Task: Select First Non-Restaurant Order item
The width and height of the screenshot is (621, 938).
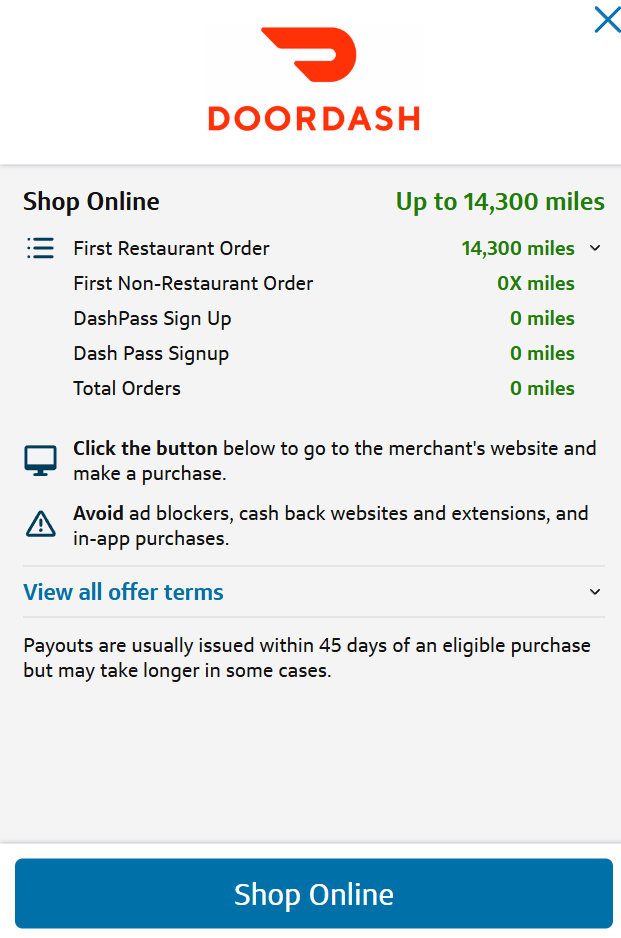Action: pos(193,283)
